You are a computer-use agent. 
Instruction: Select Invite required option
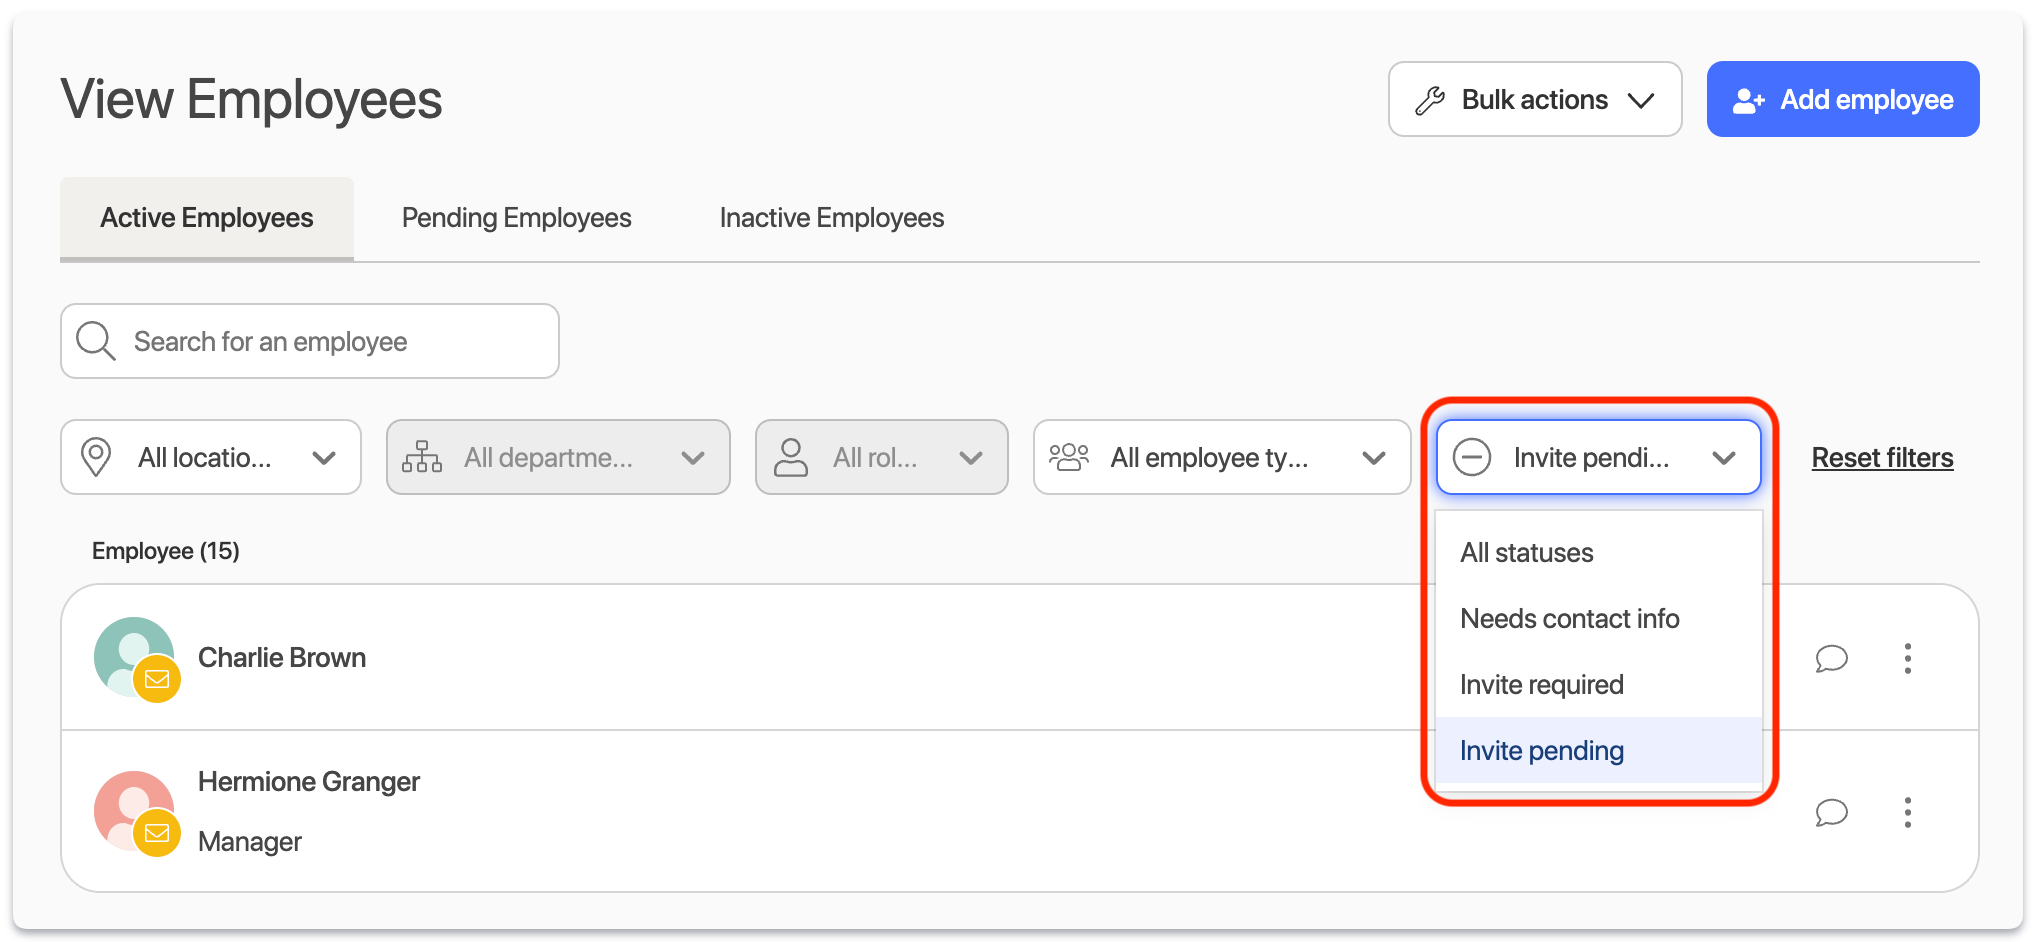(x=1541, y=685)
